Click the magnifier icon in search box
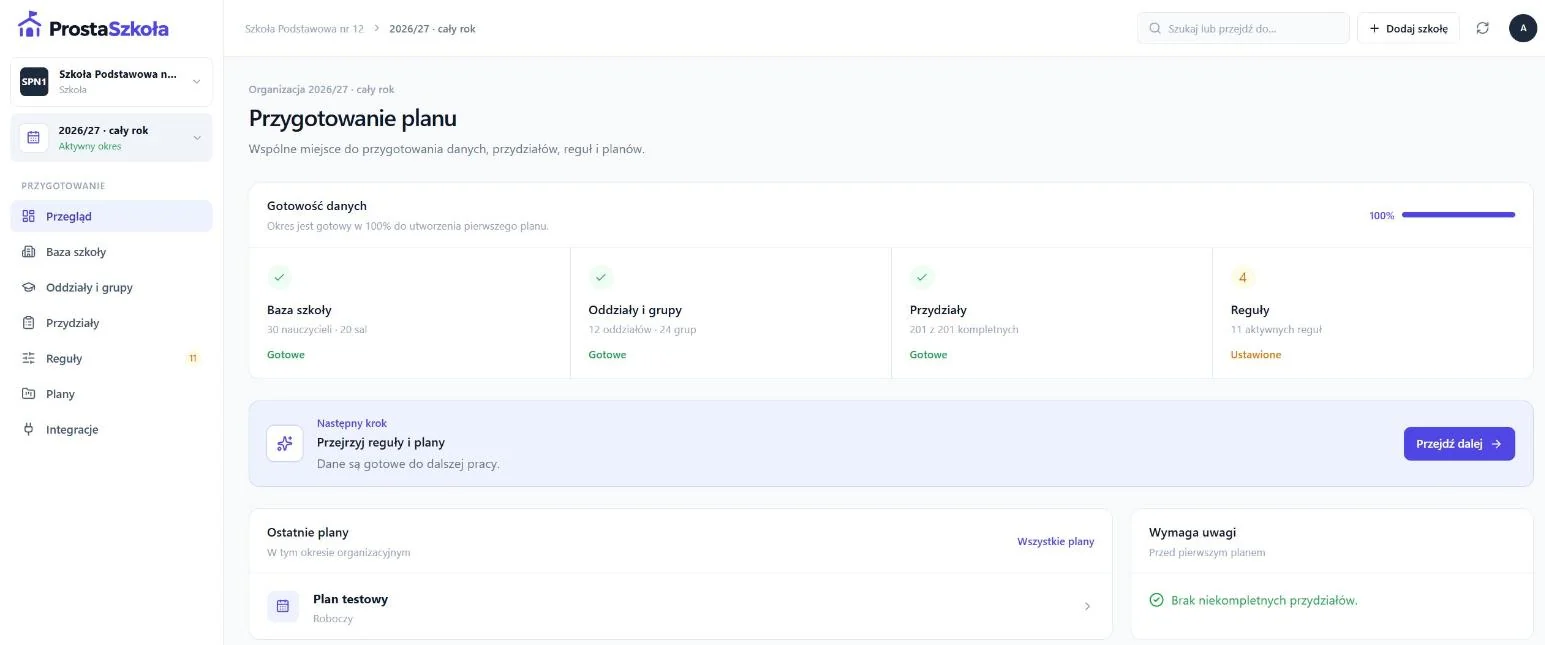1545x645 pixels. 1155,28
